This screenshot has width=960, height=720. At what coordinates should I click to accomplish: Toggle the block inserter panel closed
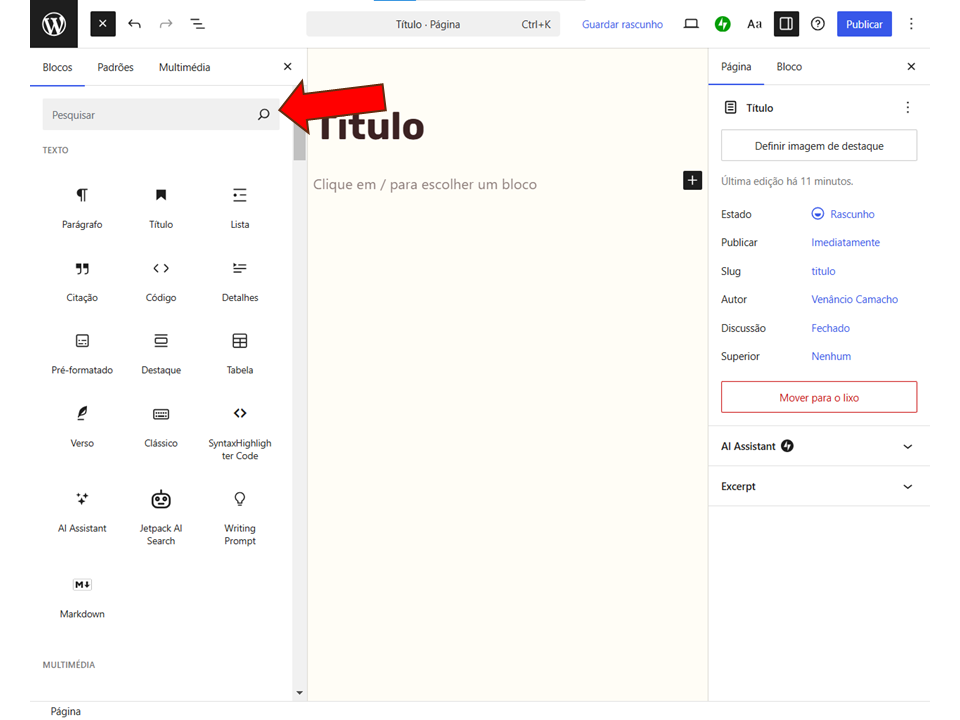pyautogui.click(x=103, y=24)
